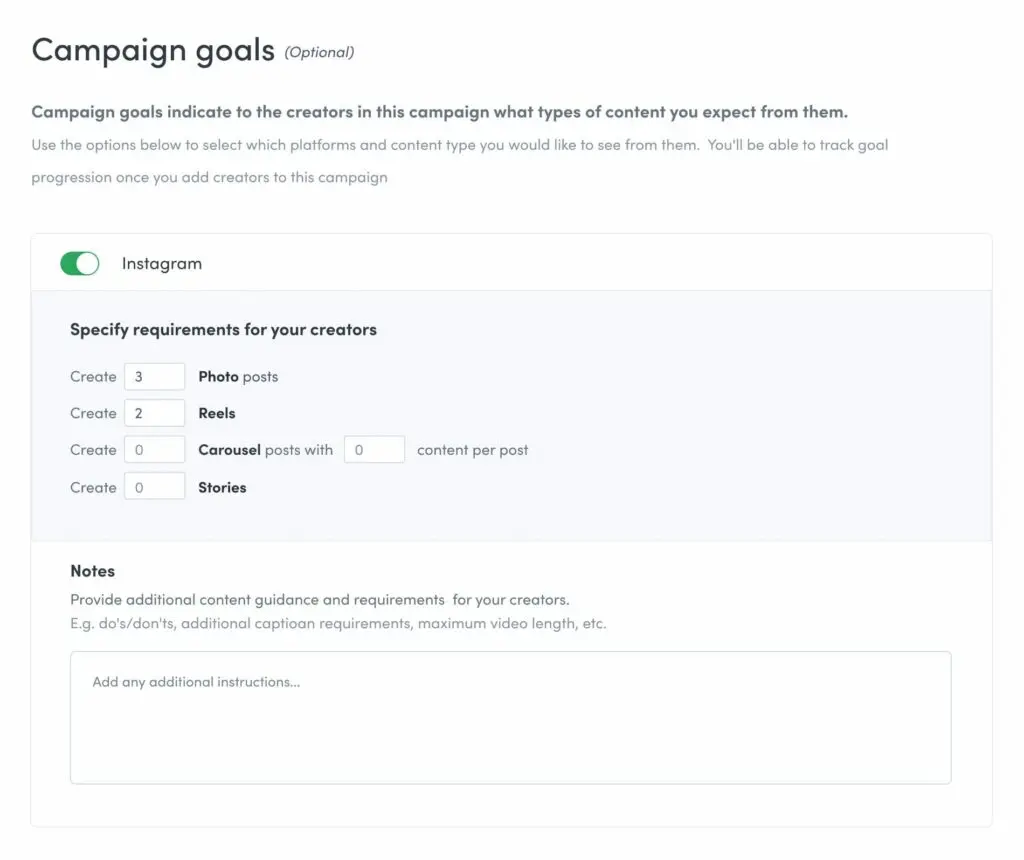The height and width of the screenshot is (860, 1024).
Task: Click the Reels label text
Action: click(x=217, y=413)
